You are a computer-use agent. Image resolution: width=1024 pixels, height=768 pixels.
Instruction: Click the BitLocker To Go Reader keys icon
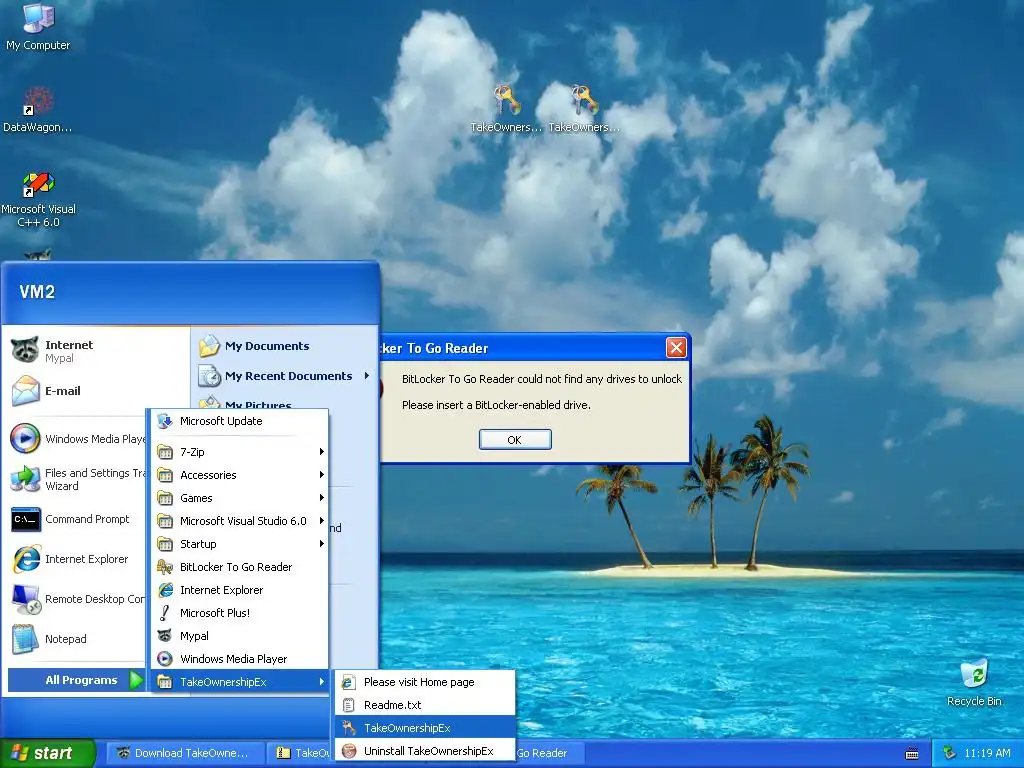165,567
